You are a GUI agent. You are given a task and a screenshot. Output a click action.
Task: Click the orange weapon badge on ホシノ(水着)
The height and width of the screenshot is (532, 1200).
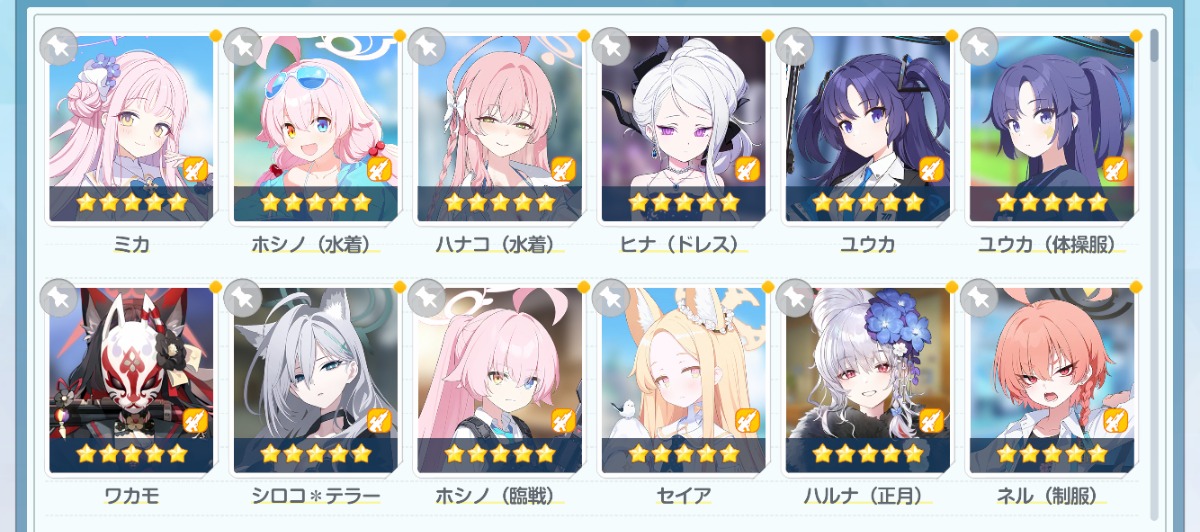pyautogui.click(x=379, y=169)
